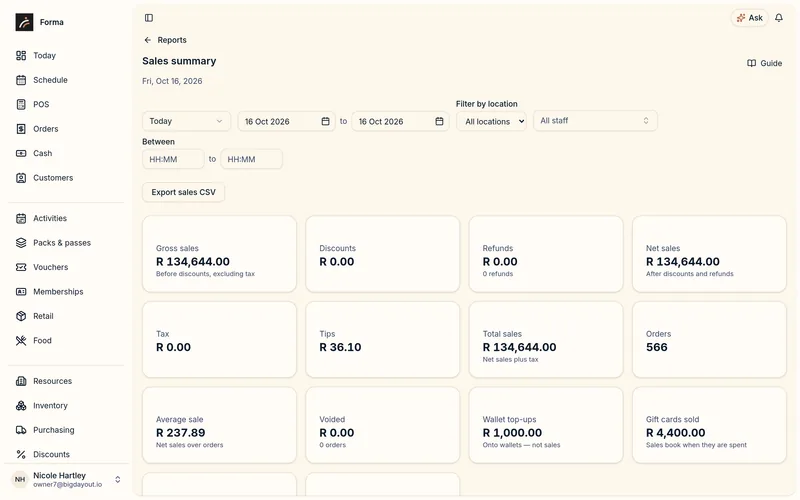
Task: Select the Activities icon
Action: point(21,218)
